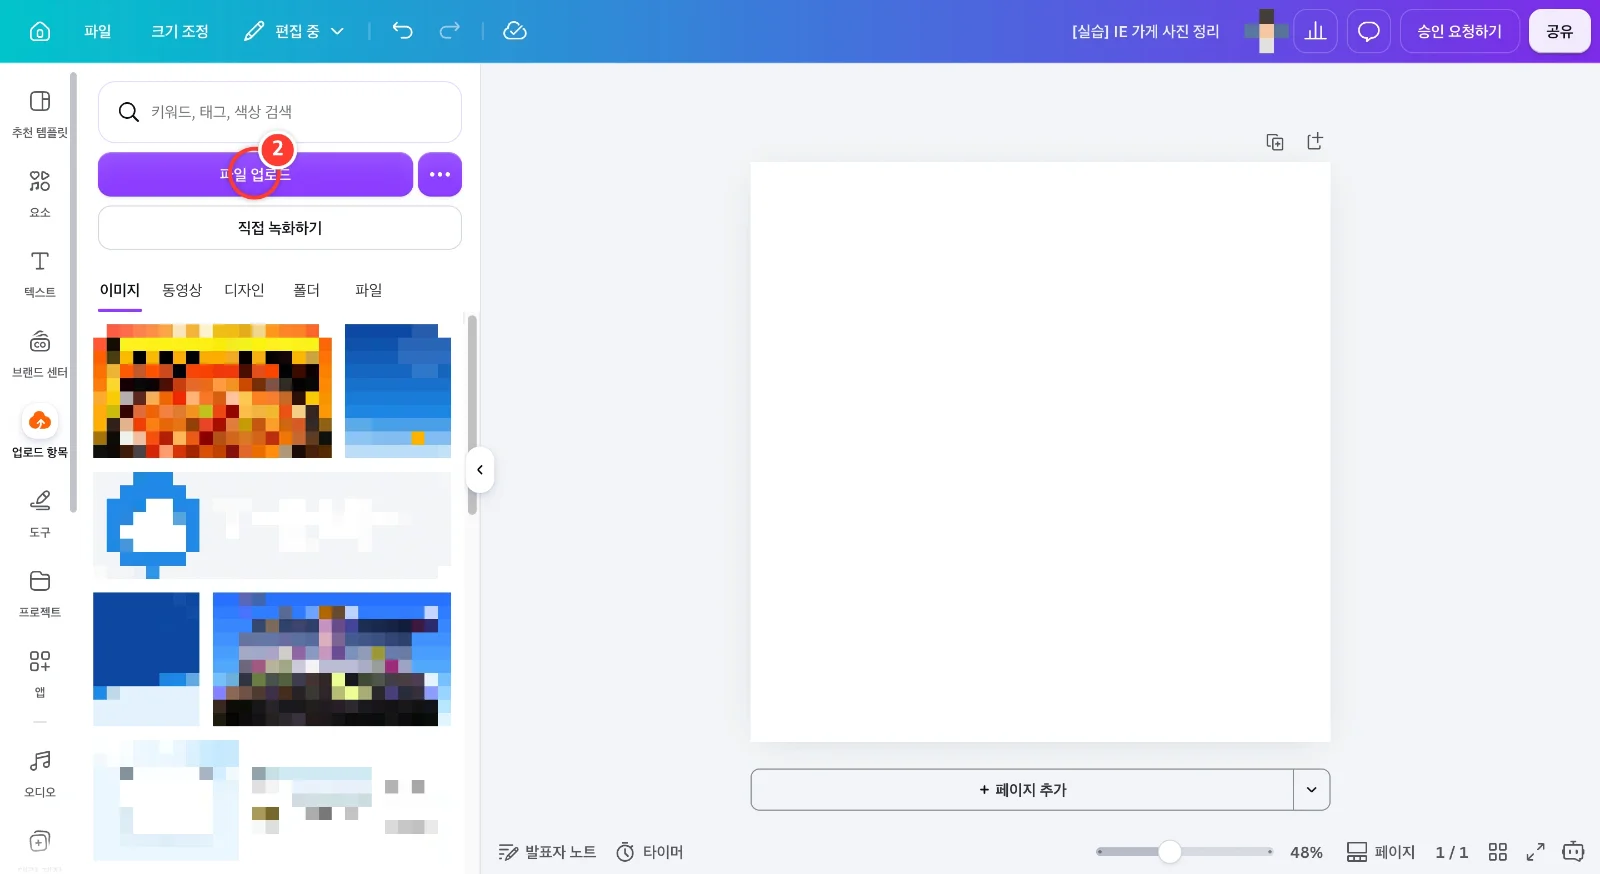Click the 1 / 1 page indicator
1600x874 pixels.
click(1452, 852)
